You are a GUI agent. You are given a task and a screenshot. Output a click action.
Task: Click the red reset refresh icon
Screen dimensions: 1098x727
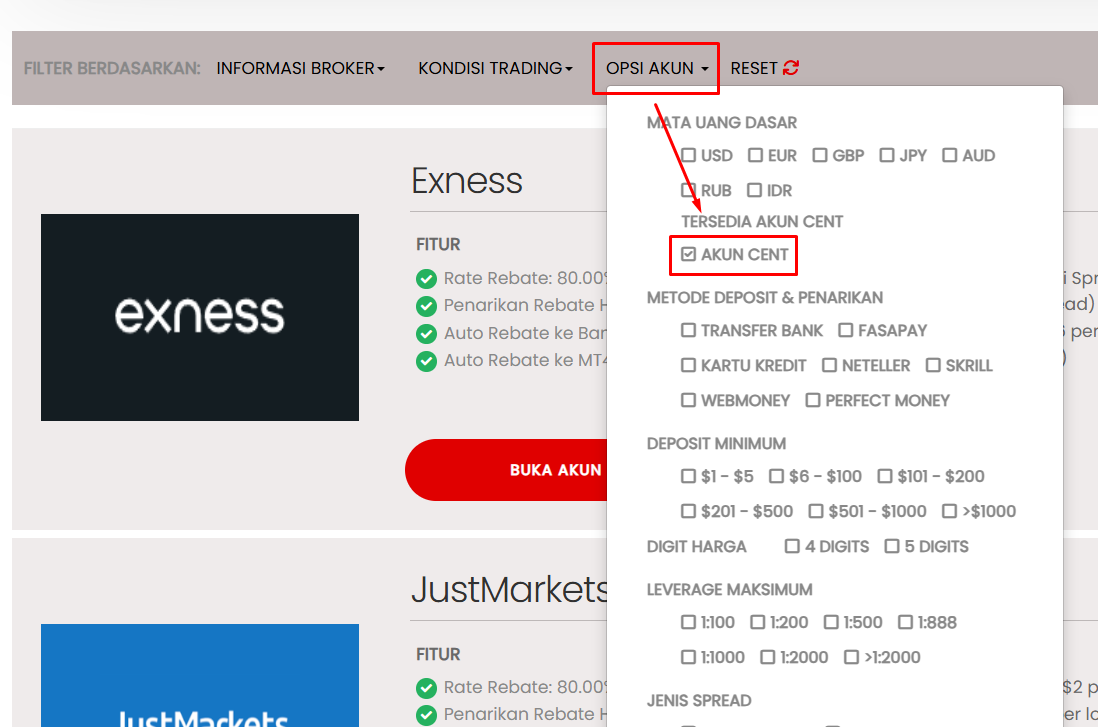click(x=791, y=68)
